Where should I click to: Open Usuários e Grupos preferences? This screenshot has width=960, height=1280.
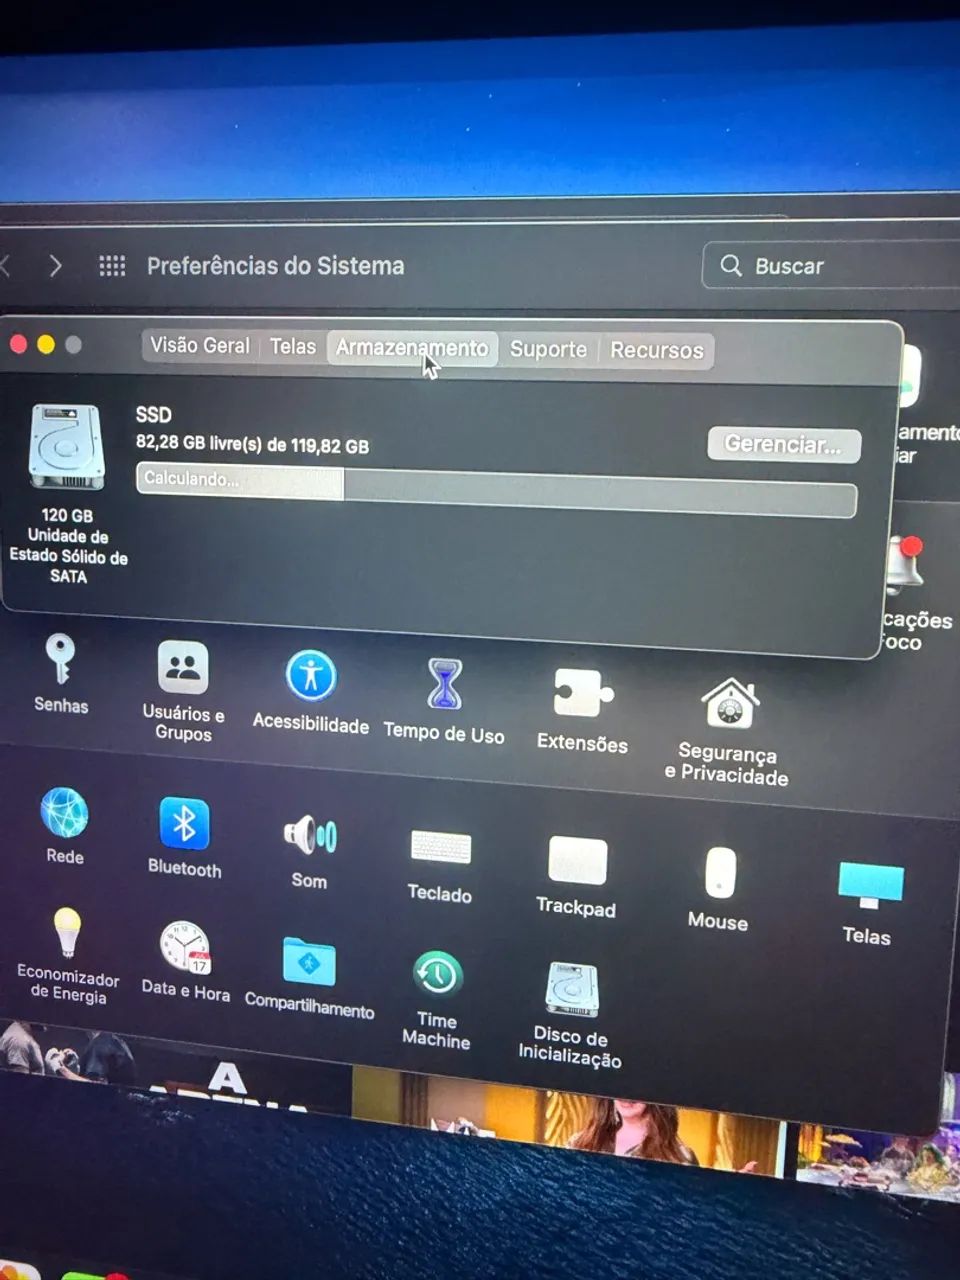tap(183, 690)
